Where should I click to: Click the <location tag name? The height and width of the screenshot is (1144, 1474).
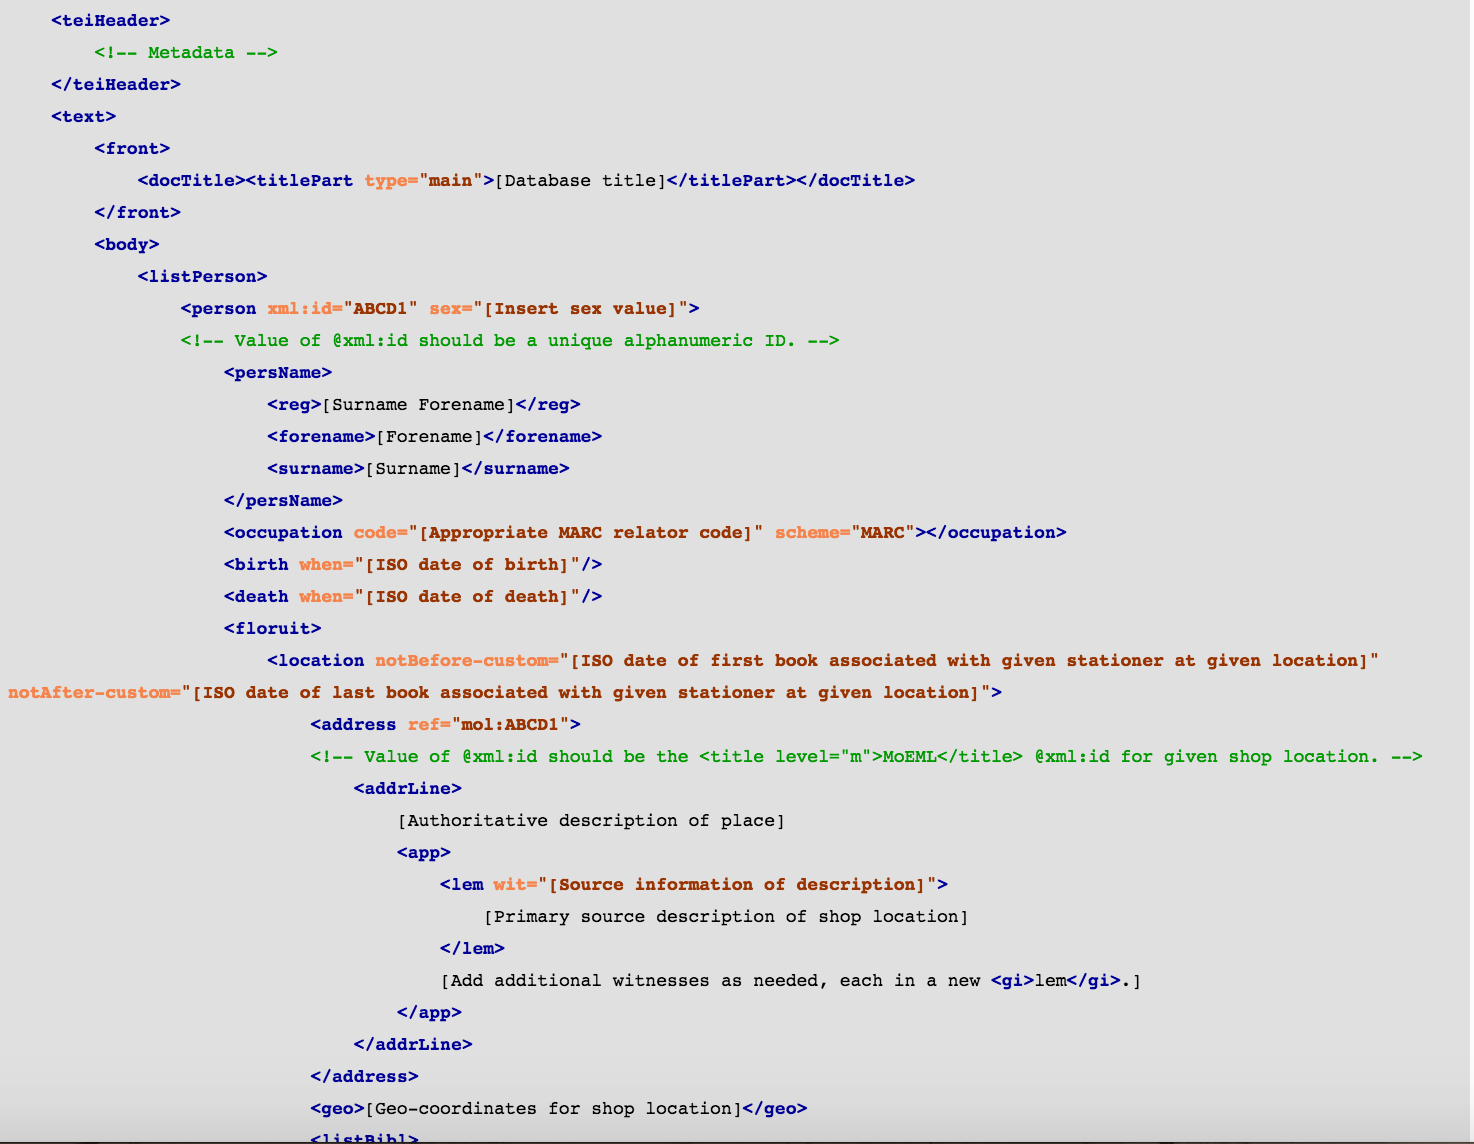click(x=316, y=660)
